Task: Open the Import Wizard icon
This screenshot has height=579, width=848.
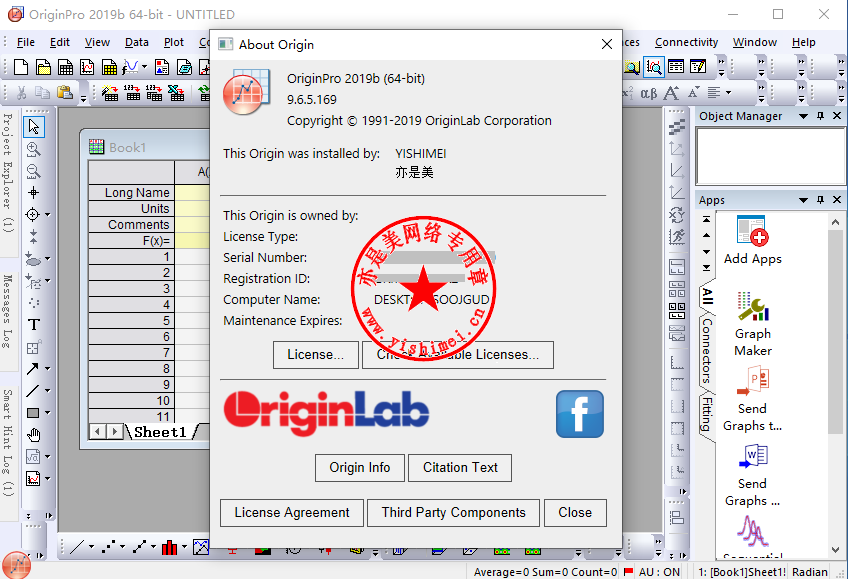Action: click(x=110, y=93)
